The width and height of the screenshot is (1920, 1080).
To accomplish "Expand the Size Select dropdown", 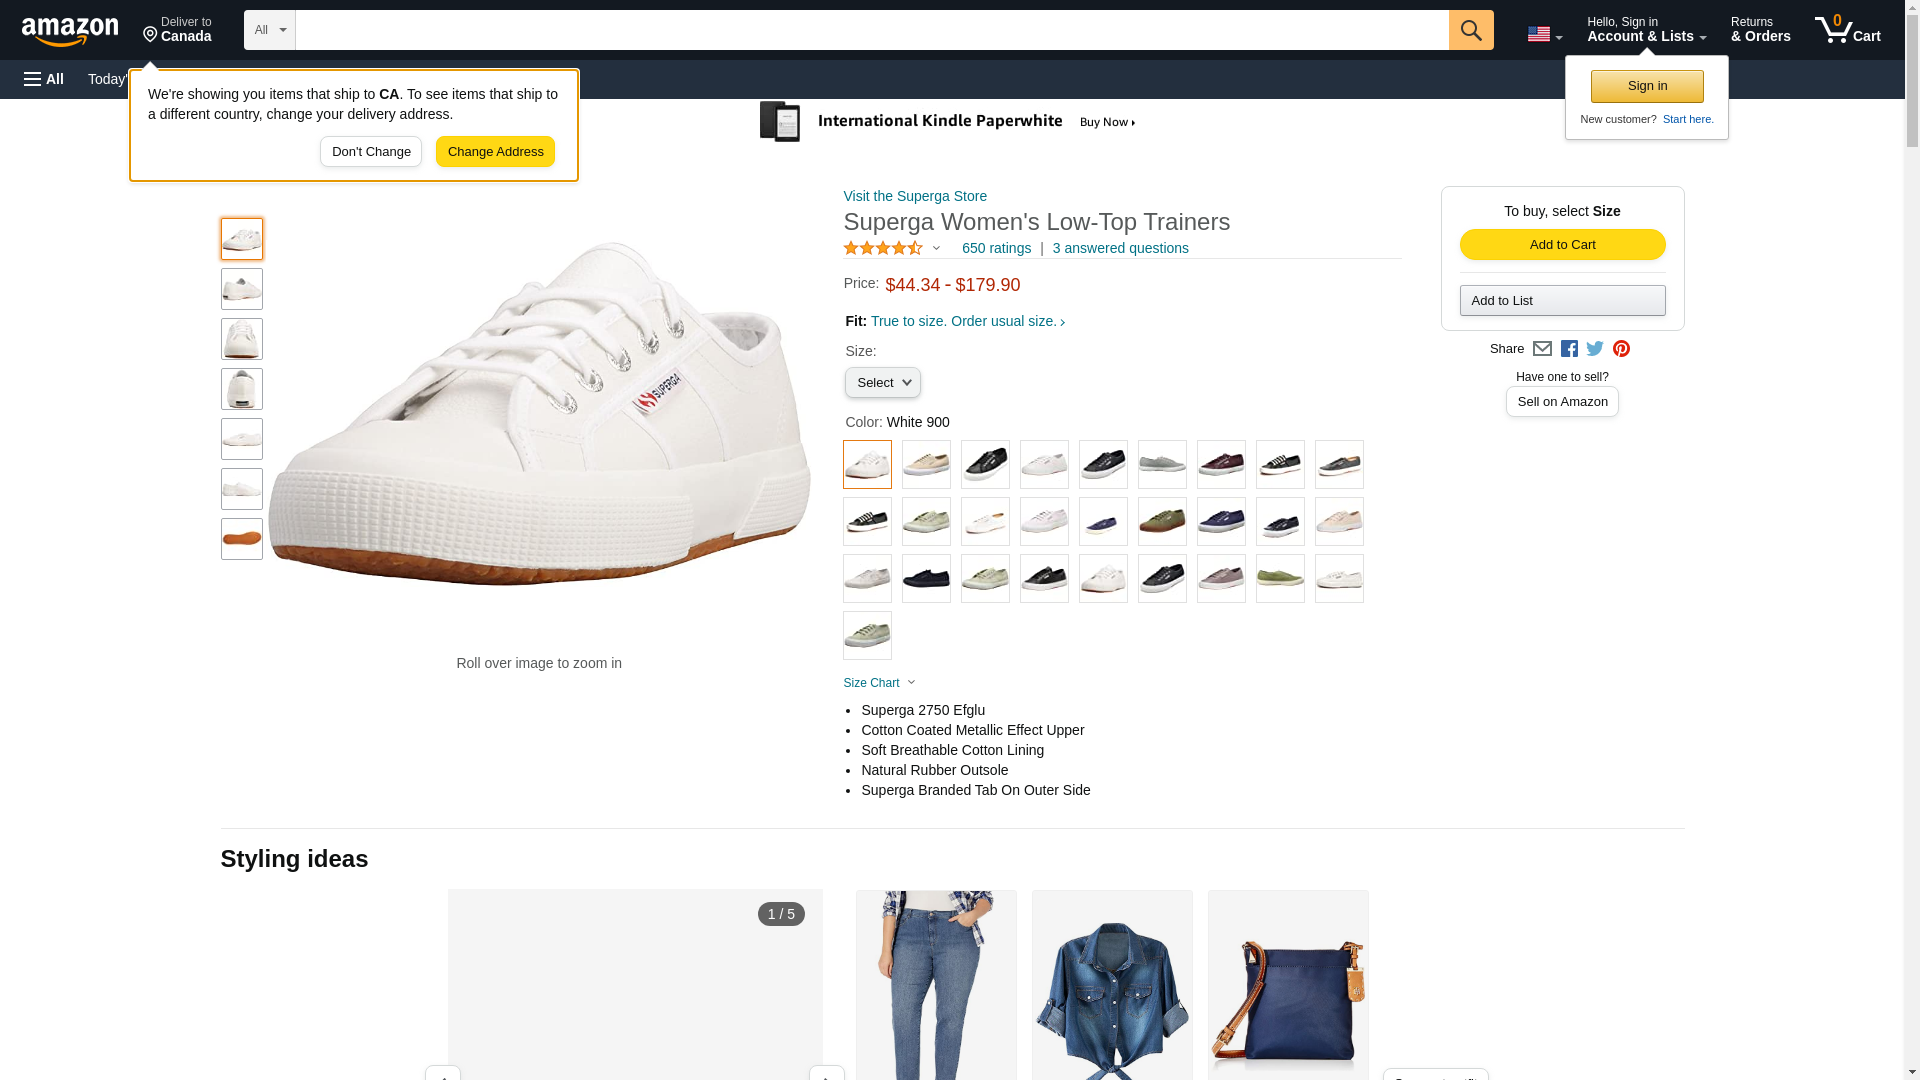I will click(x=882, y=383).
